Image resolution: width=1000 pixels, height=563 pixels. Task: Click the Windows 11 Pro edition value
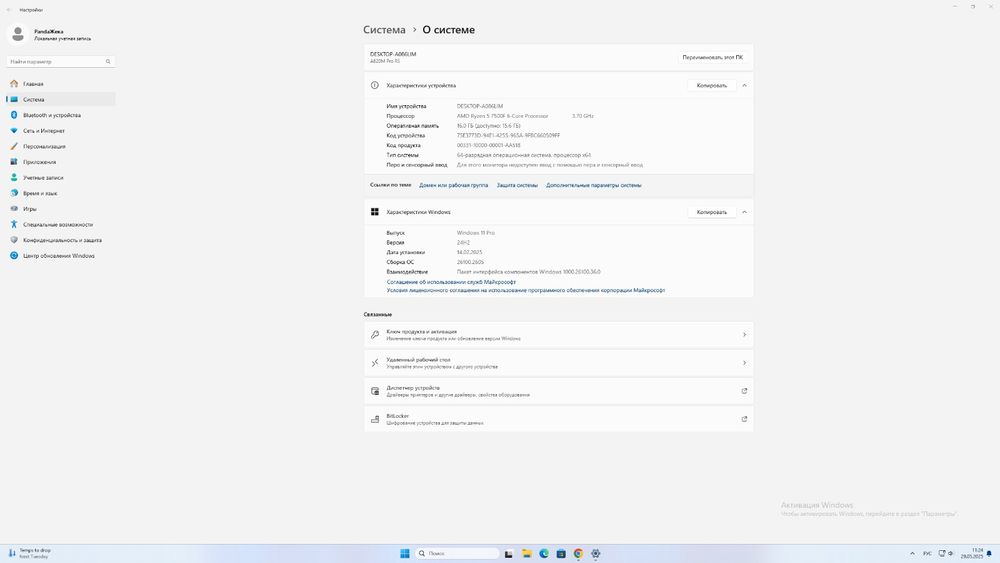click(476, 233)
